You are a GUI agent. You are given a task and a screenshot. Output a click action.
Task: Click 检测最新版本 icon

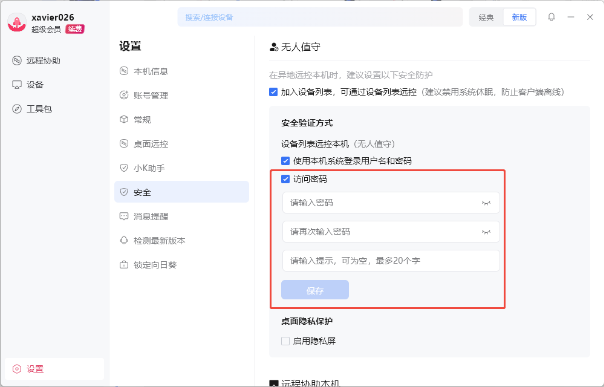coord(124,240)
